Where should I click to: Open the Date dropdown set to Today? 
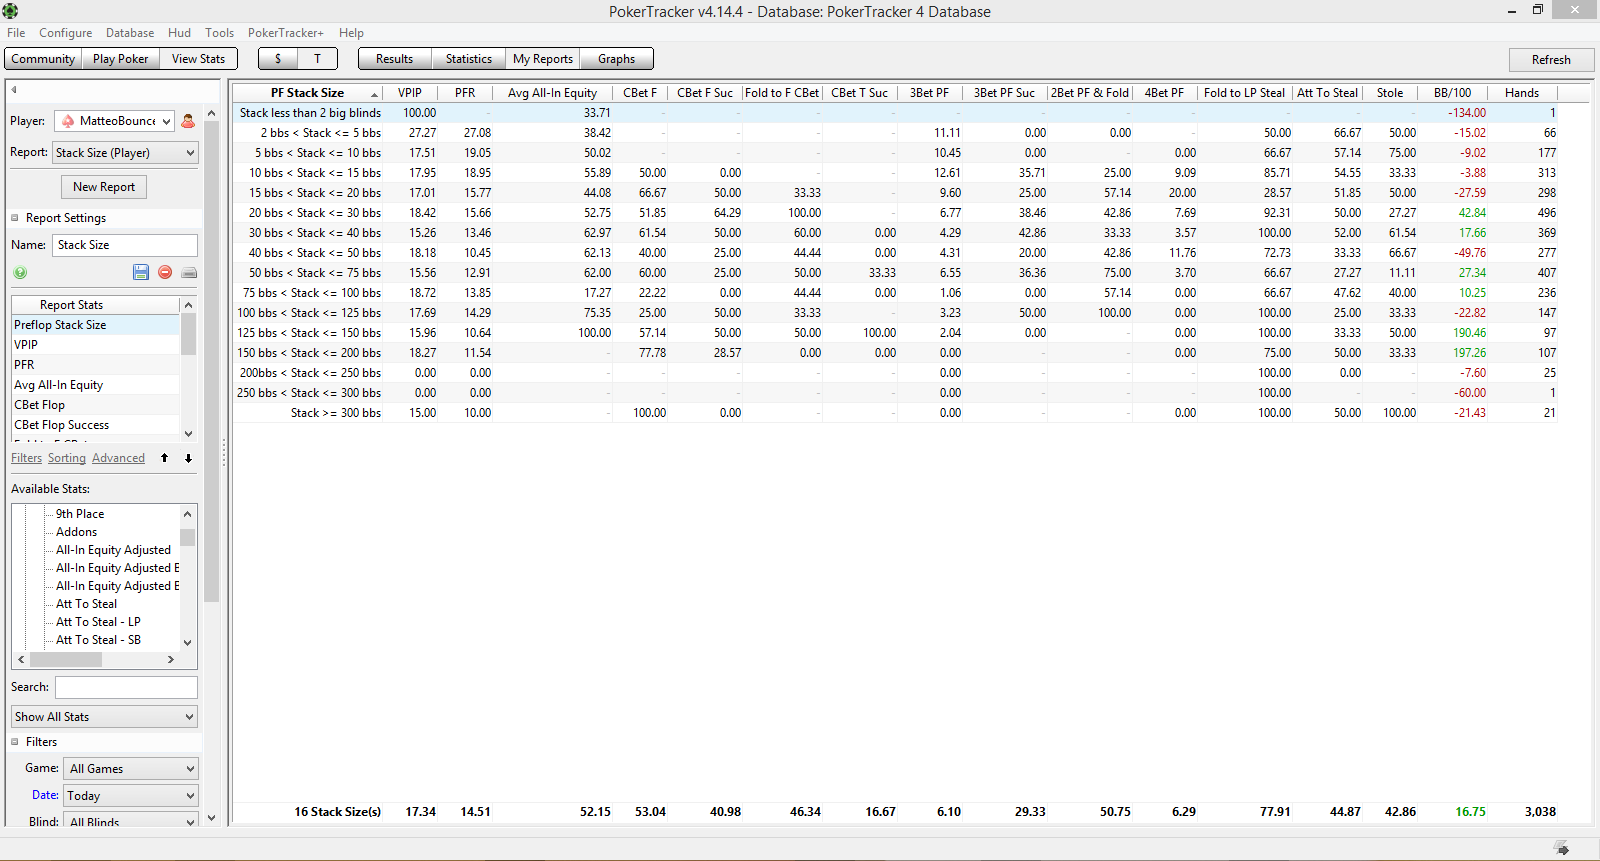pyautogui.click(x=131, y=796)
